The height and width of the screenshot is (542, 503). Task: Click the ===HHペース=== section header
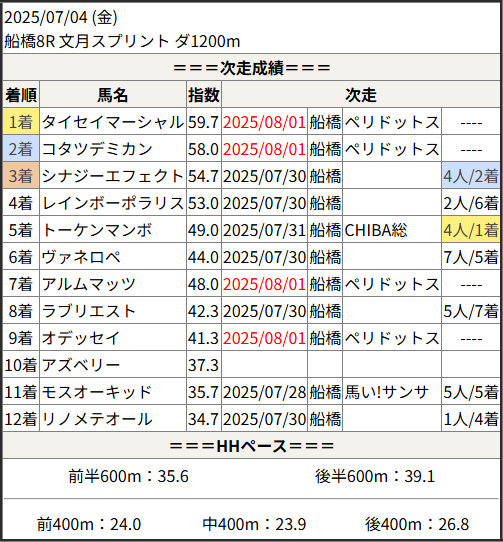[x=252, y=446]
